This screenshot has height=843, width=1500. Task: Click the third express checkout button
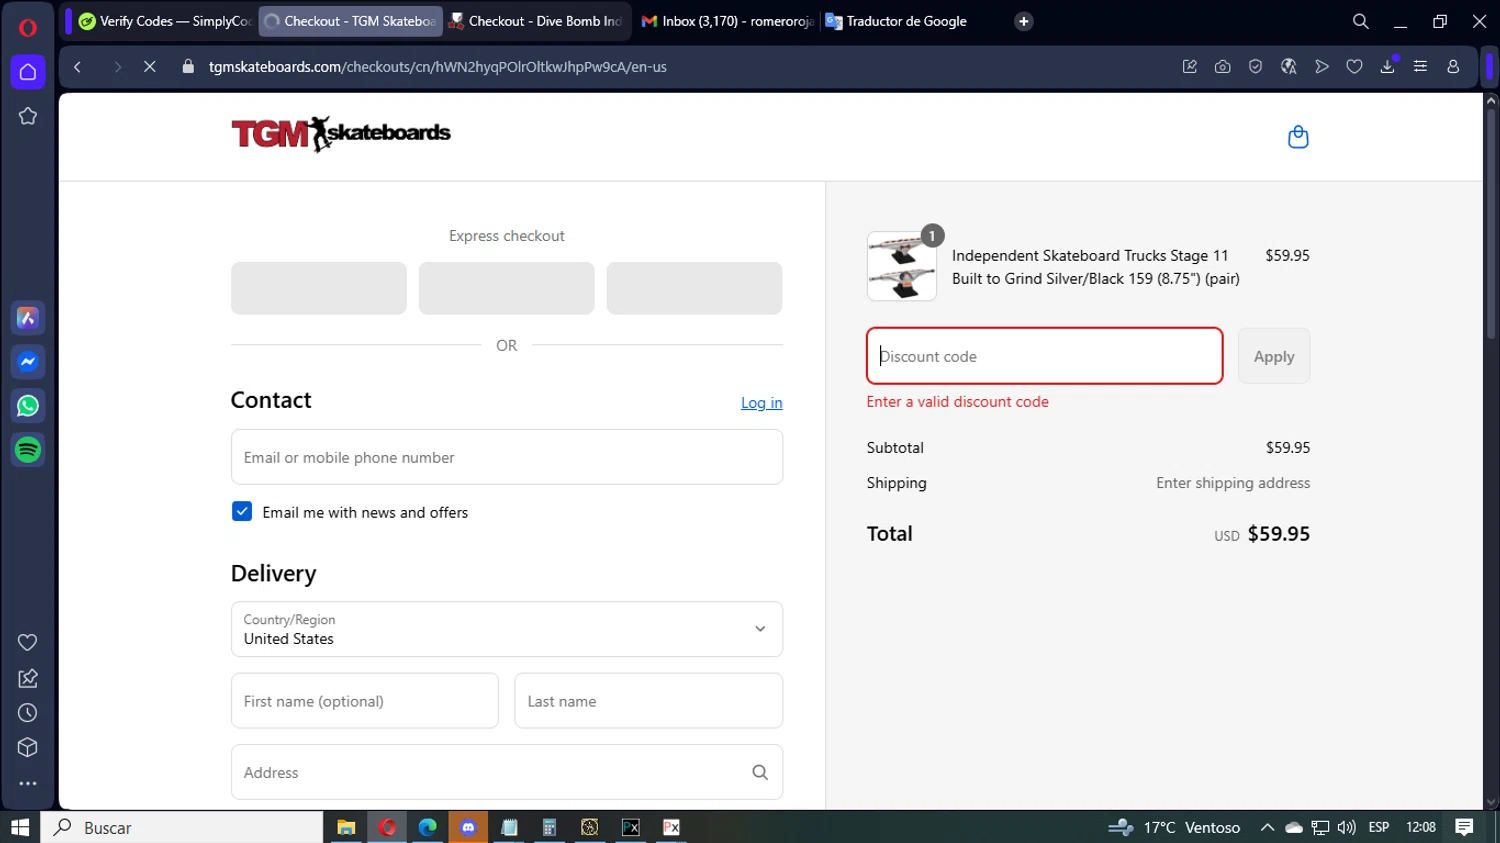coord(694,288)
